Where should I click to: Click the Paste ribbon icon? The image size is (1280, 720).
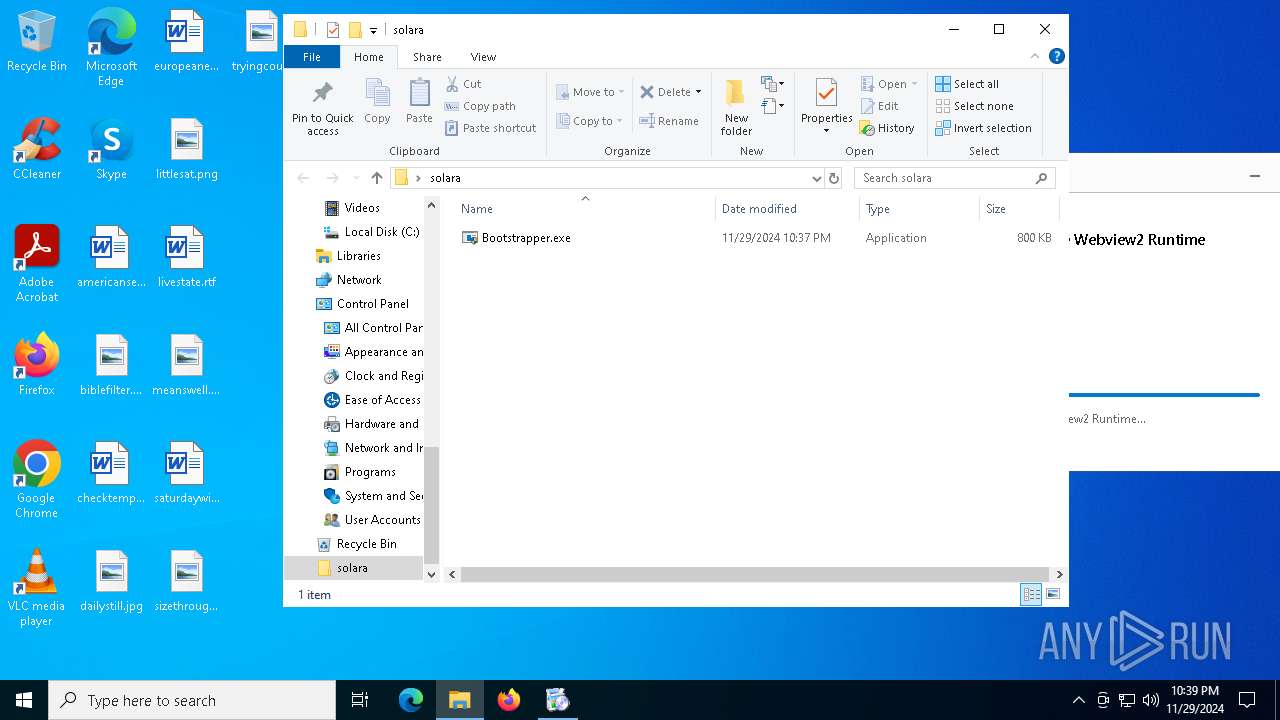(419, 102)
